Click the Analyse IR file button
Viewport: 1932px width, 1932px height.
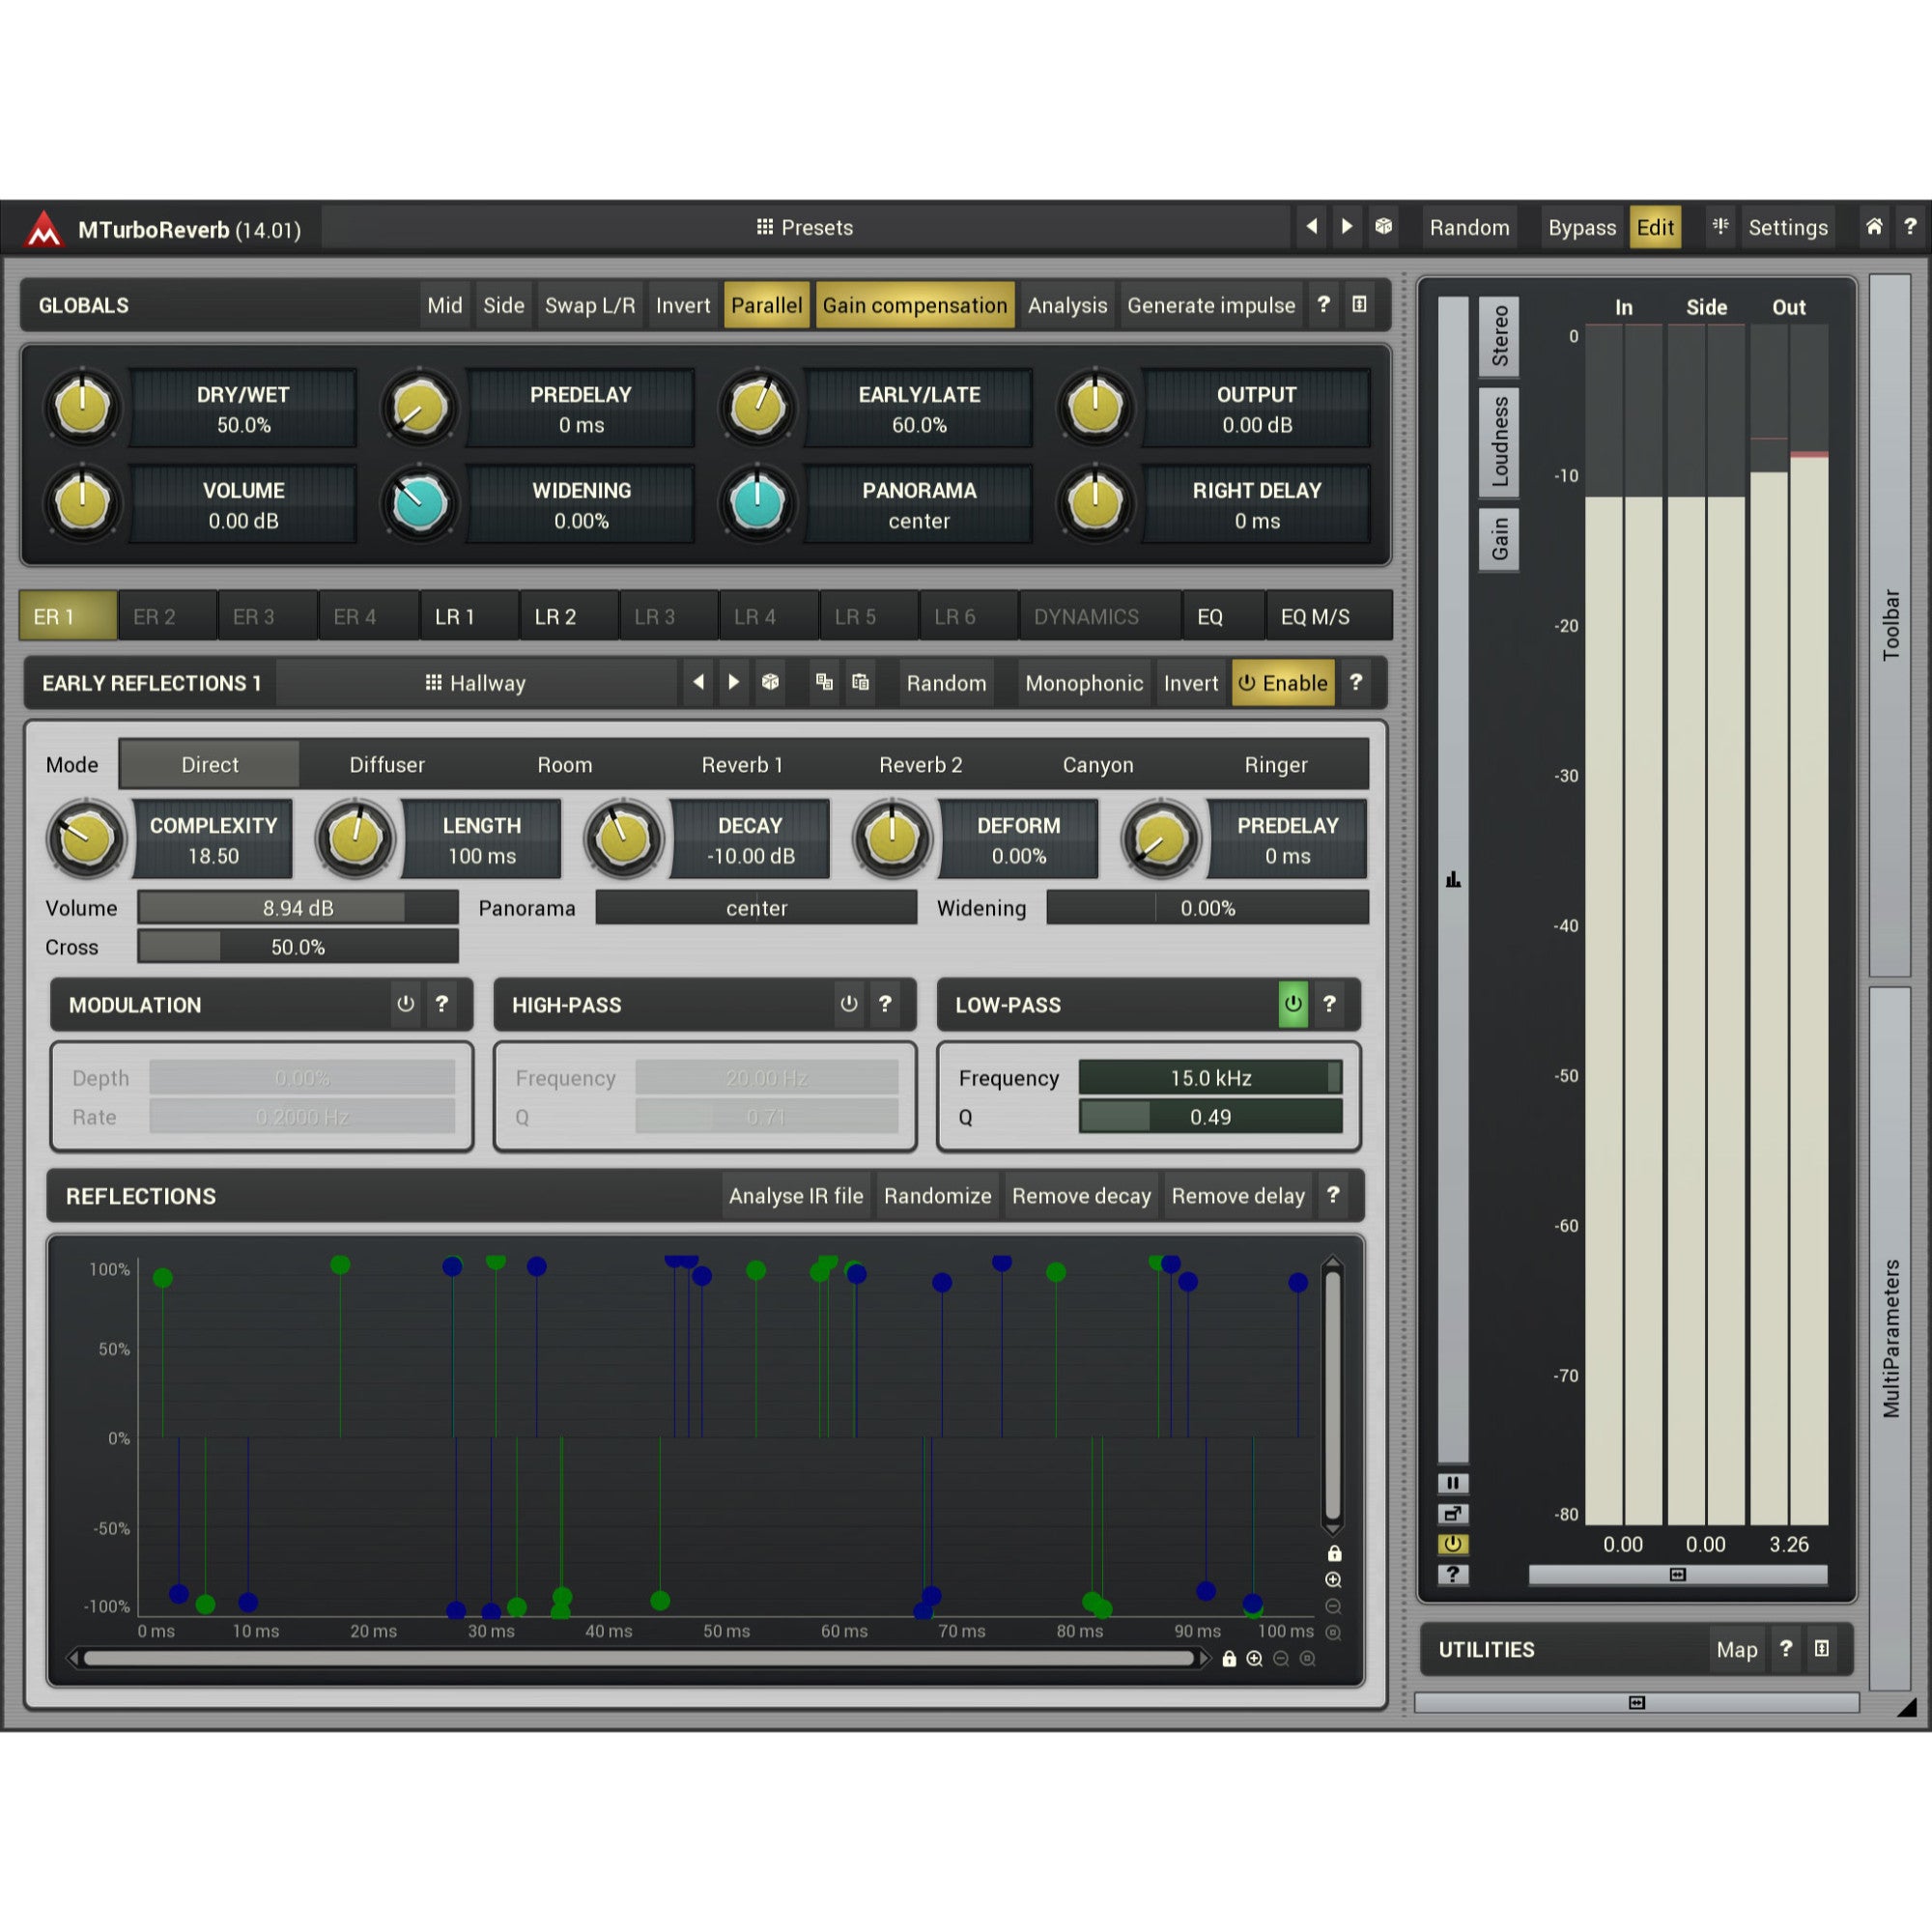coord(796,1196)
